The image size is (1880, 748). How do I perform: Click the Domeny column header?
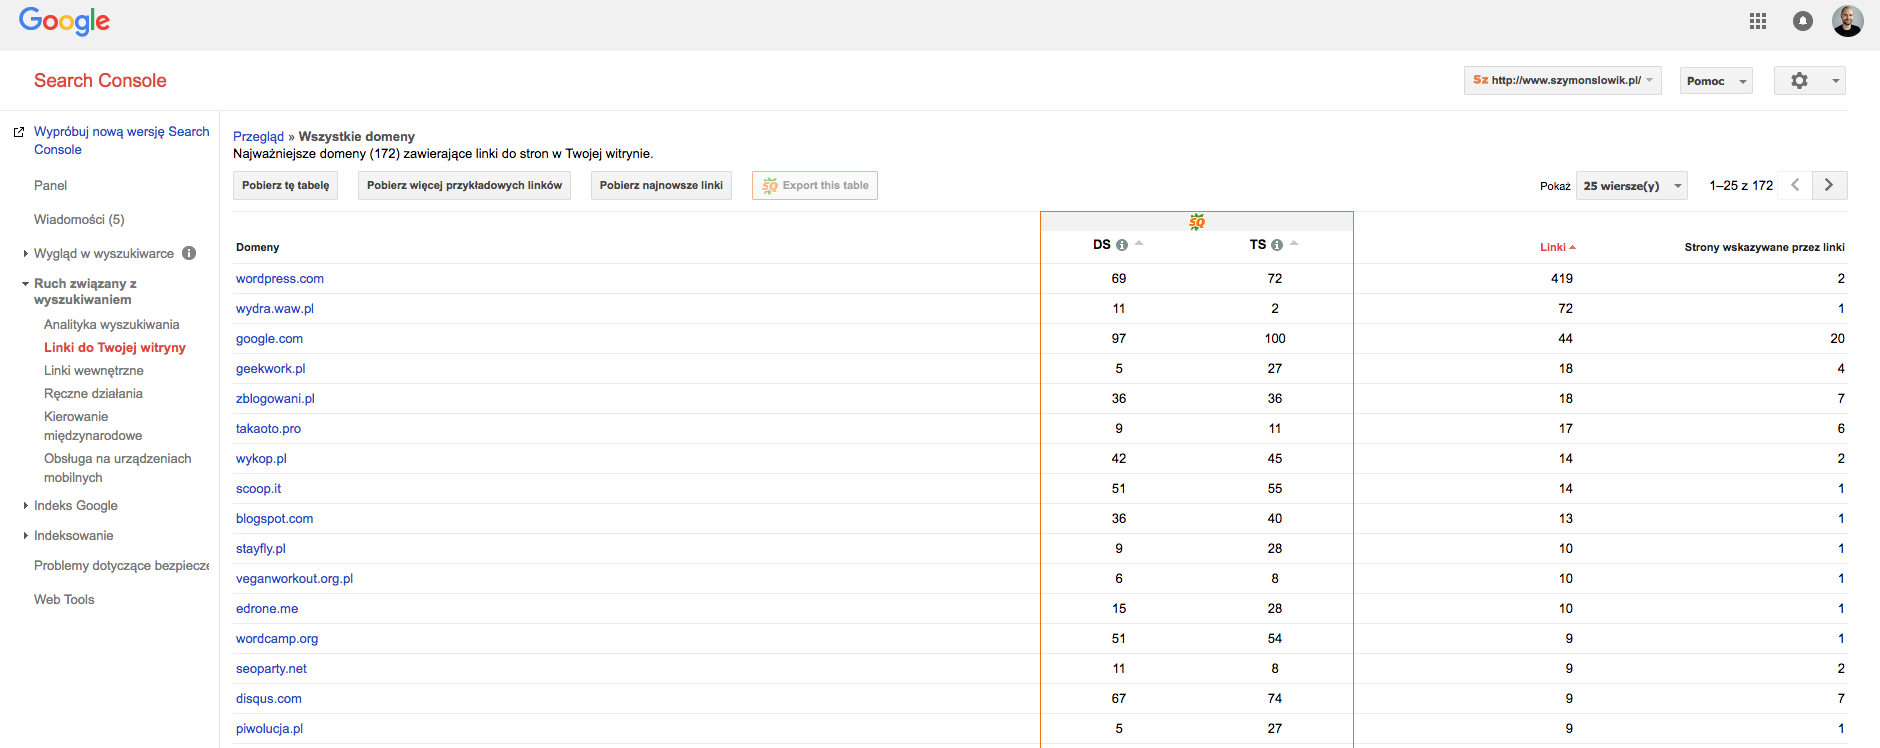click(x=258, y=247)
